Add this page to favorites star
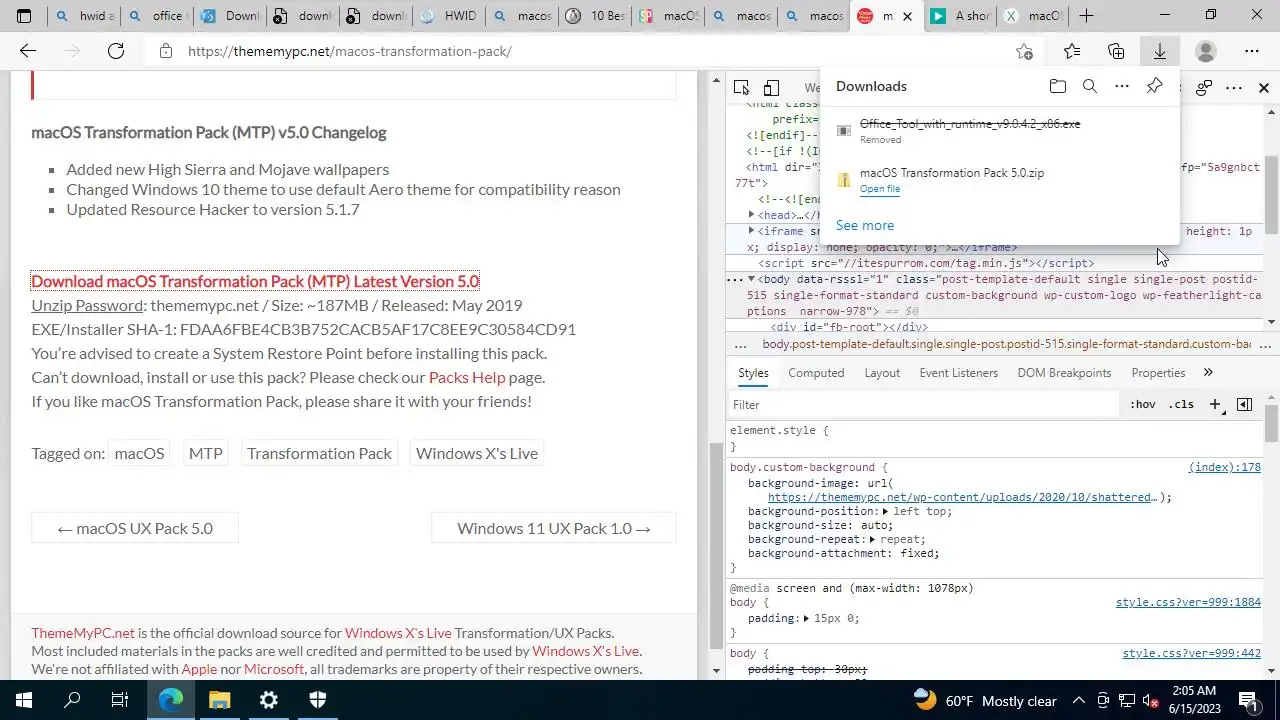Screen dimensions: 1280x720 point(1024,51)
